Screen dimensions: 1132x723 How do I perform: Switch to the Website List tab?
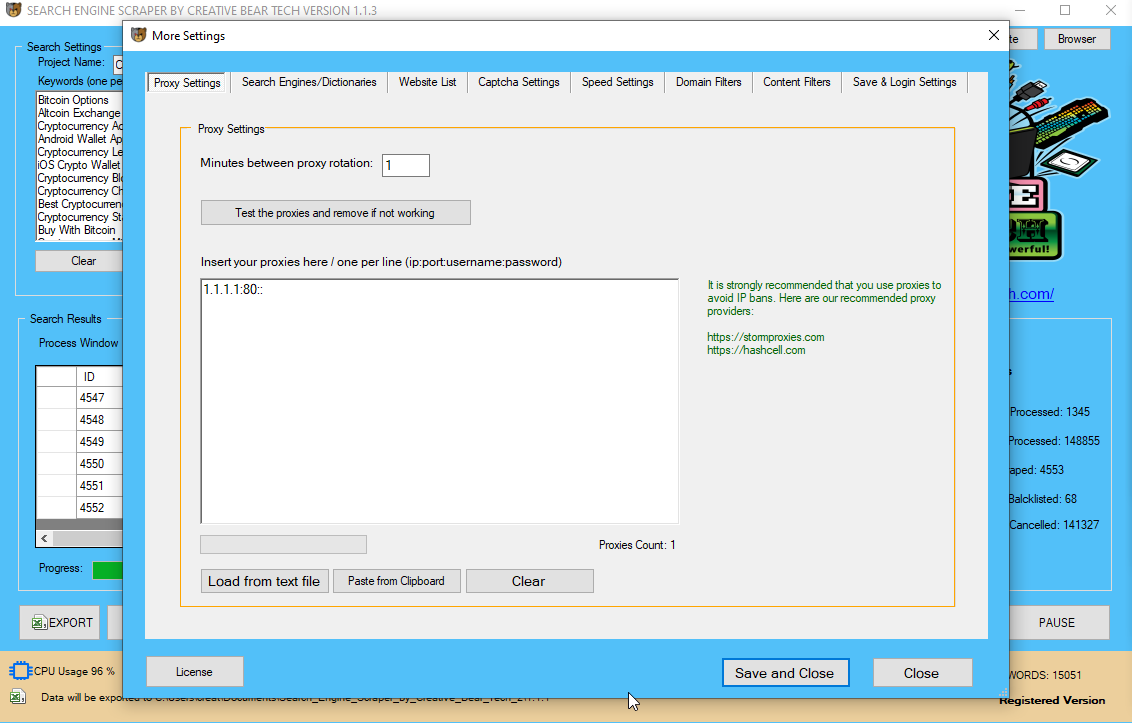click(427, 83)
